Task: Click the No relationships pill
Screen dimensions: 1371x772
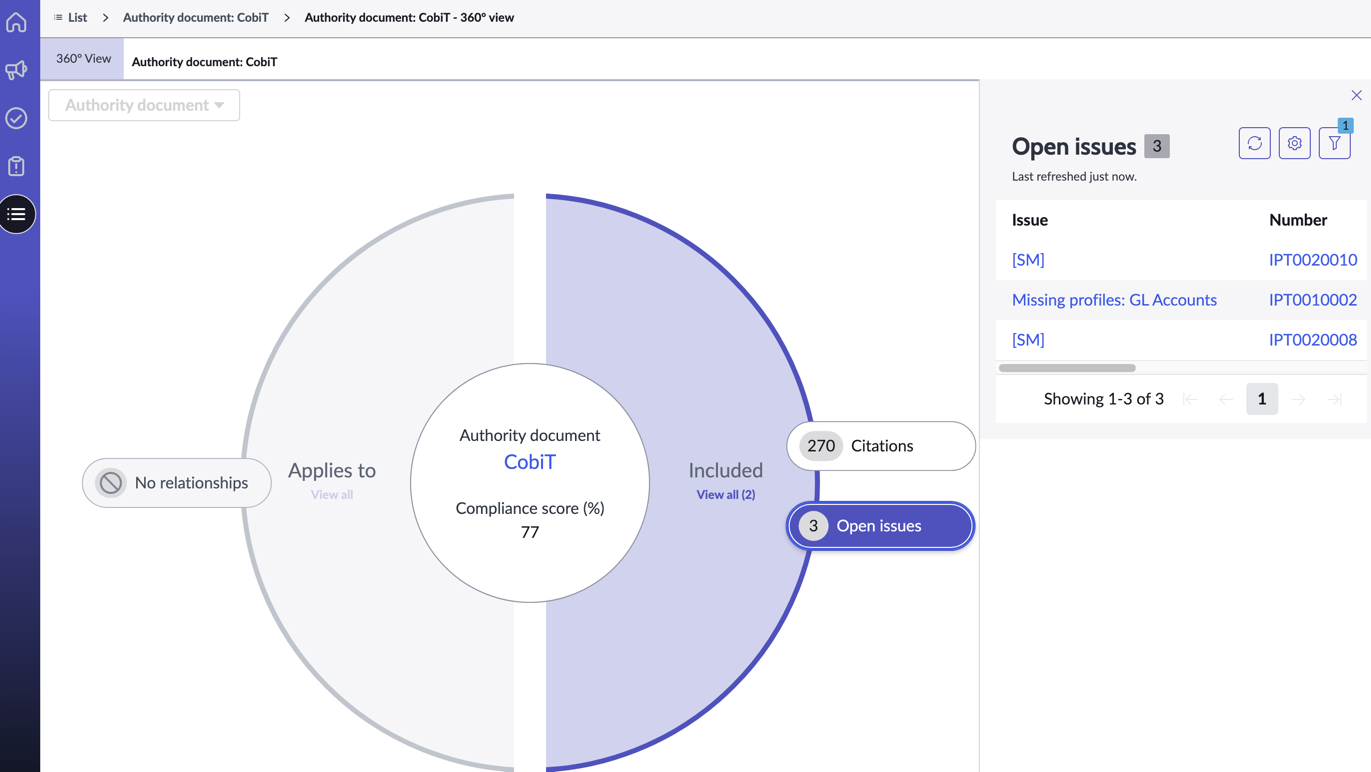Action: tap(177, 483)
